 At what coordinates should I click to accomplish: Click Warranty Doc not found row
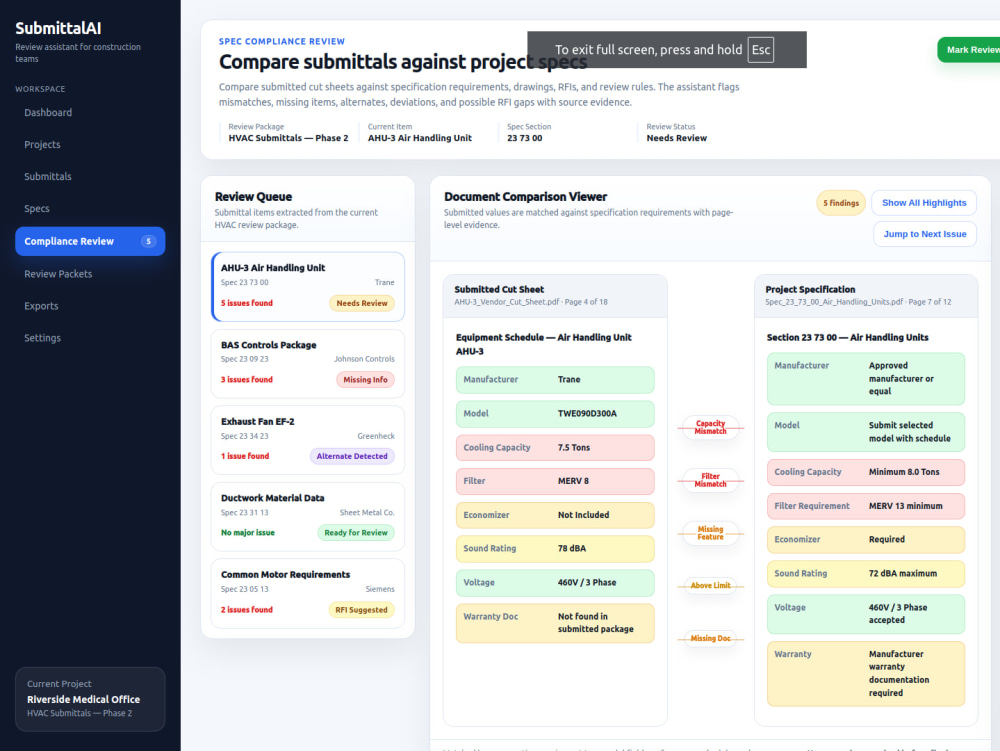coord(555,623)
